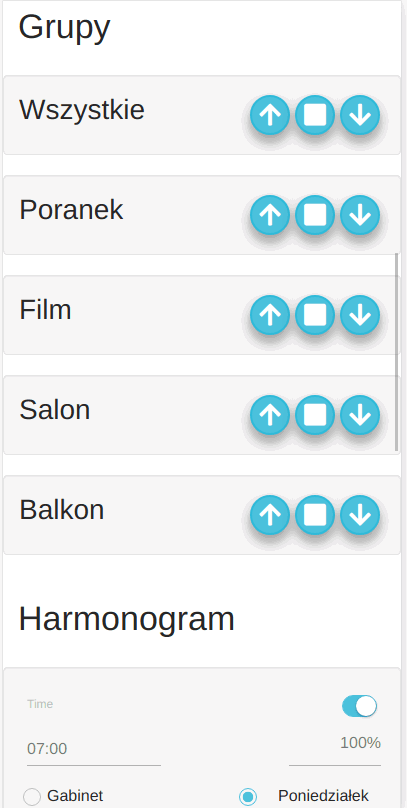Lower the Balkon group blinds
The width and height of the screenshot is (407, 808).
[360, 515]
